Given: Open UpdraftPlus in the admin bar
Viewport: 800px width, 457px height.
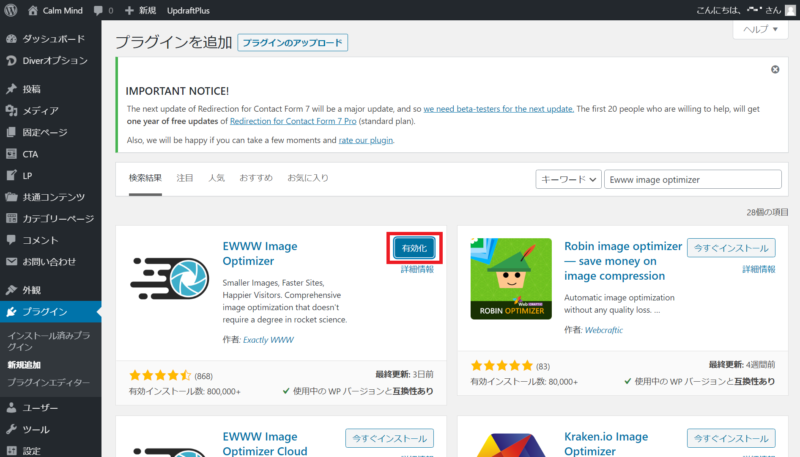Looking at the screenshot, I should [188, 10].
